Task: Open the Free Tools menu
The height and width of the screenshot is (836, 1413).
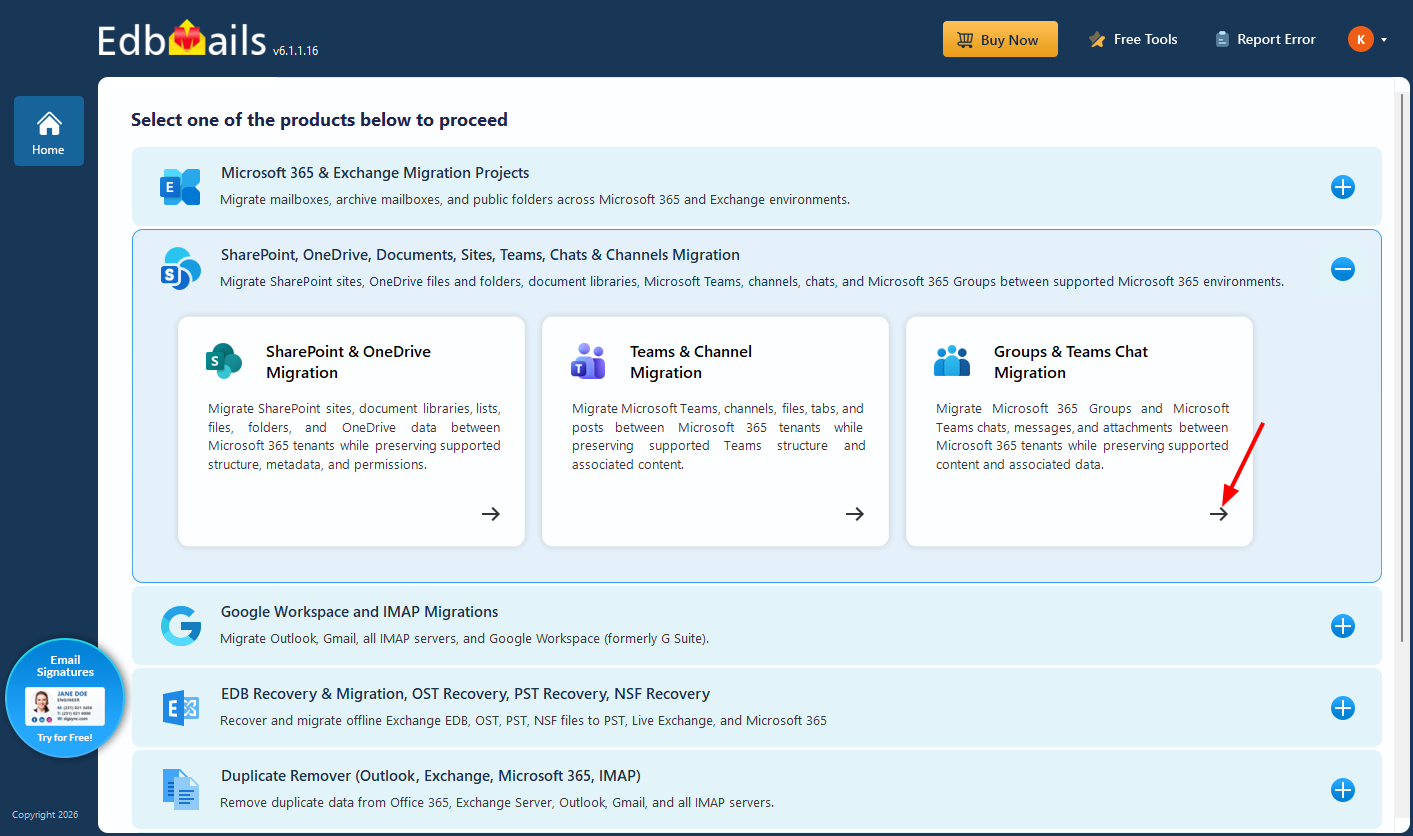Action: point(1133,40)
